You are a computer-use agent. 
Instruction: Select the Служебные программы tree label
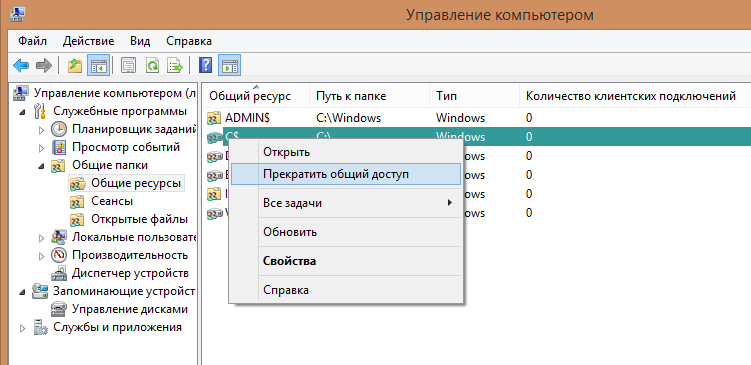tap(120, 112)
